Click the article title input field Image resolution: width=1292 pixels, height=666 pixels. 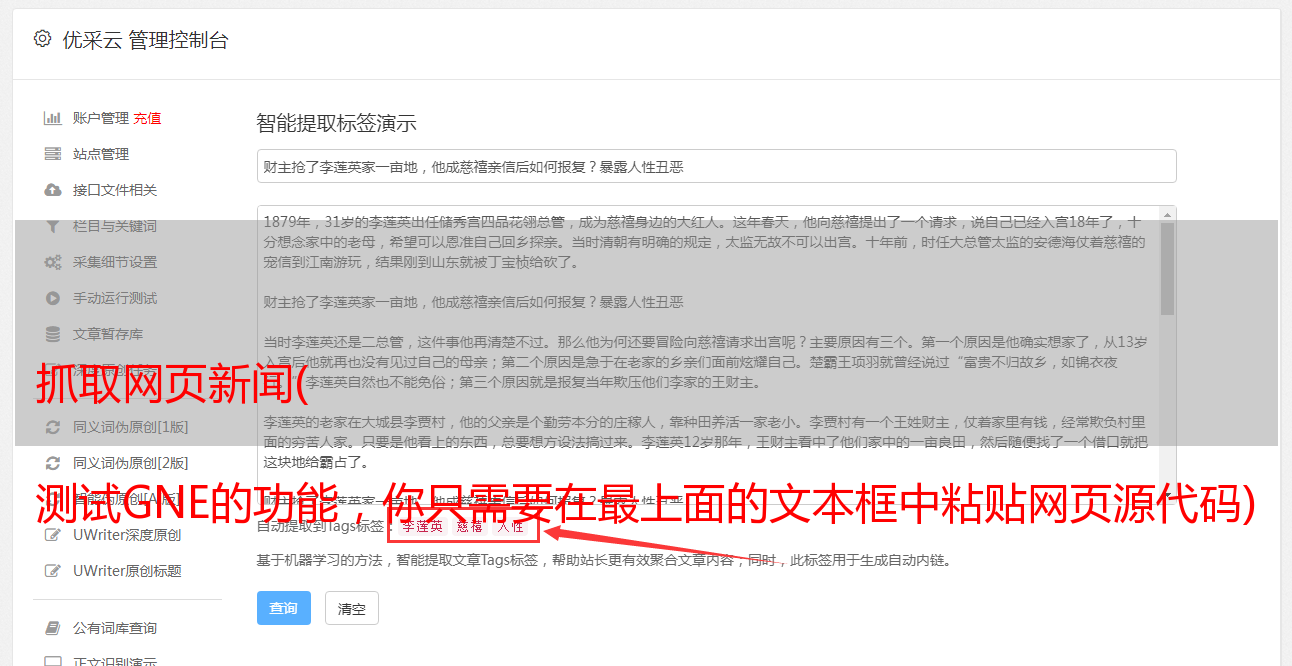point(716,166)
